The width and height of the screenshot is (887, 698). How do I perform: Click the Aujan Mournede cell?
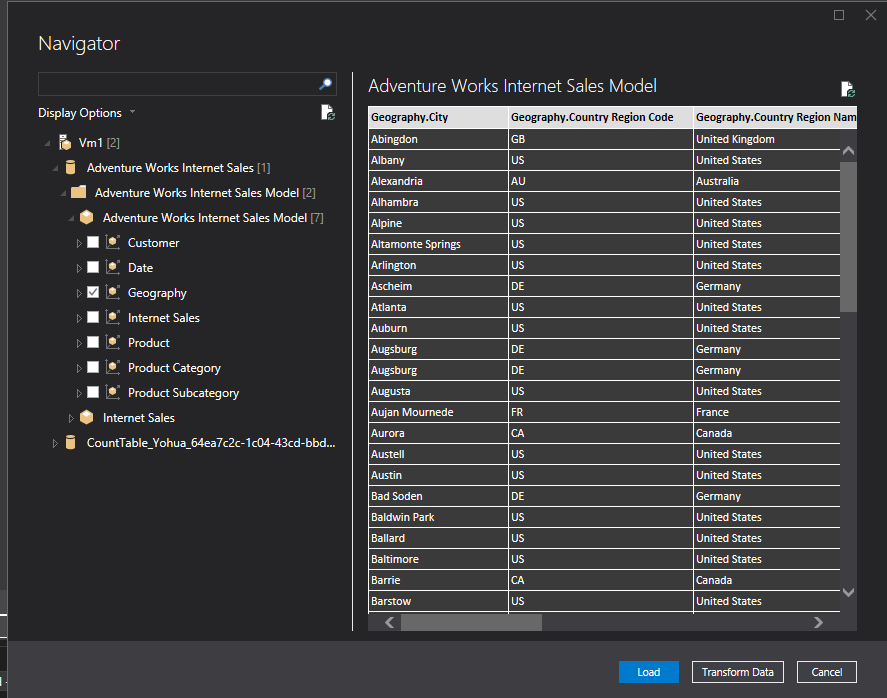tap(438, 412)
